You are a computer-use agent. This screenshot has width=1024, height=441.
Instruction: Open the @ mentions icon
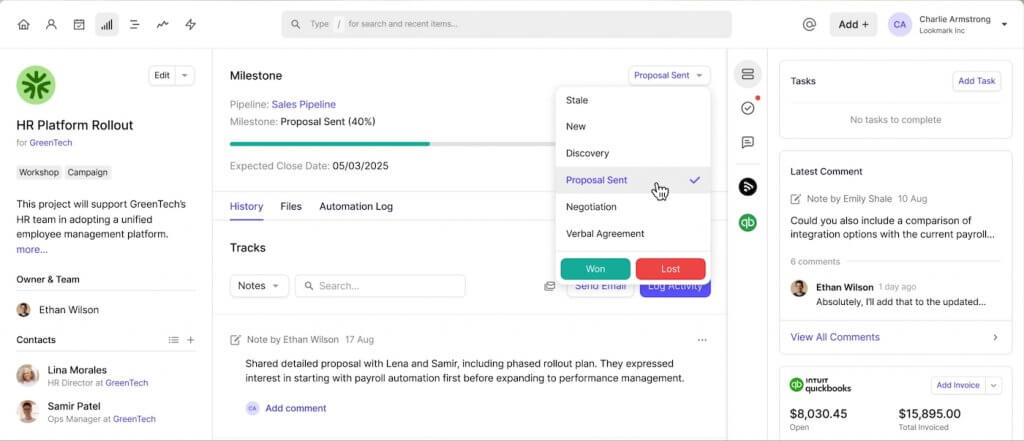point(809,24)
